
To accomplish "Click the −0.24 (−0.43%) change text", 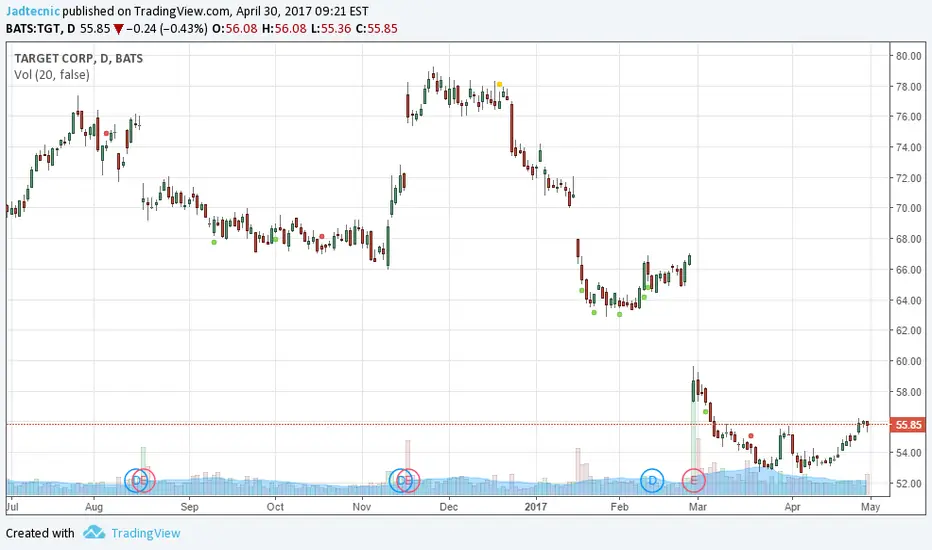I will click(x=167, y=29).
